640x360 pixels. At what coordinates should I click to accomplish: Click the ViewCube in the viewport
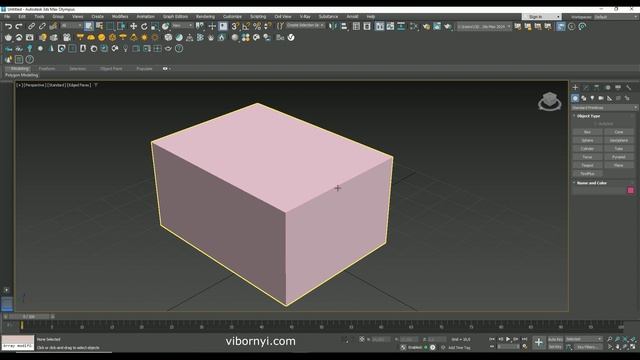(x=549, y=101)
